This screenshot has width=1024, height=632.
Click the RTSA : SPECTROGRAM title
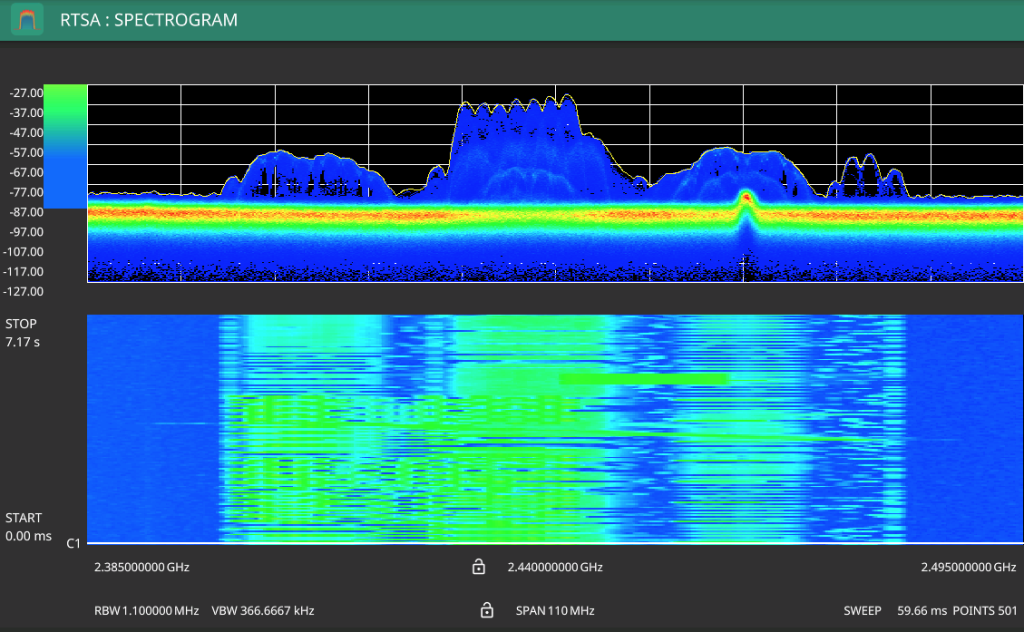[149, 20]
